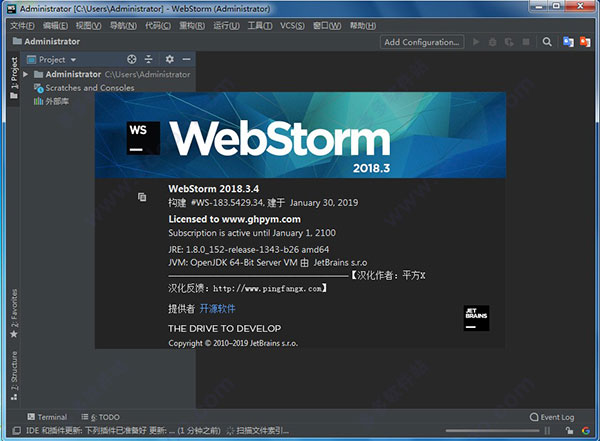This screenshot has width=600, height=441.
Task: Open the 帮助(H) menu
Action: pos(363,26)
